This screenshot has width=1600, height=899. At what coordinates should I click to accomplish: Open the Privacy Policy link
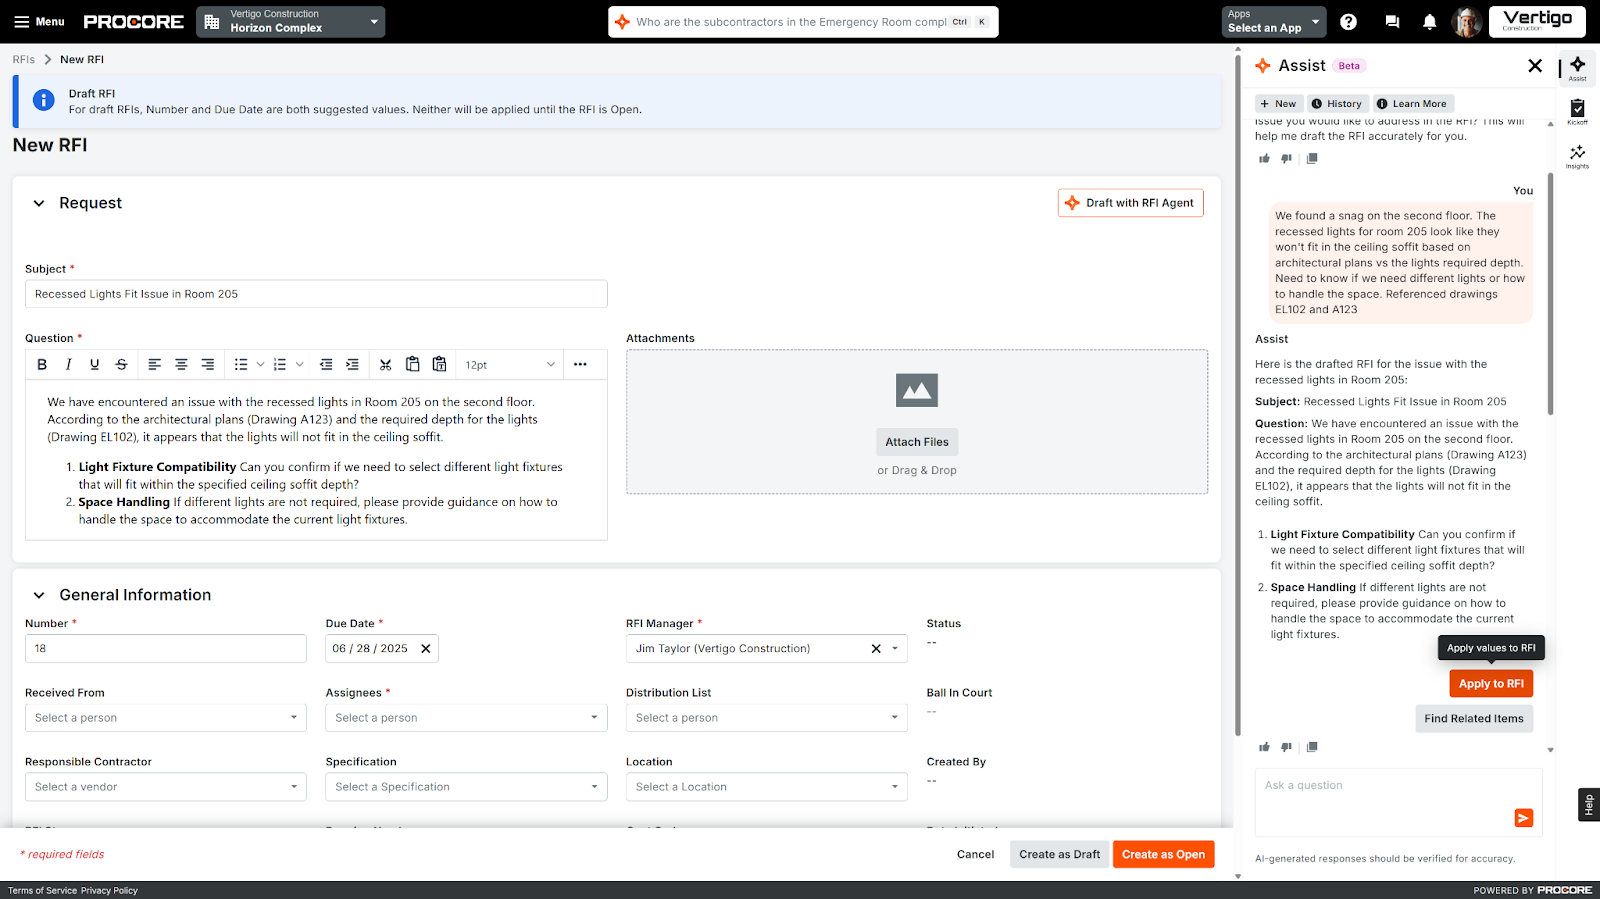click(109, 891)
